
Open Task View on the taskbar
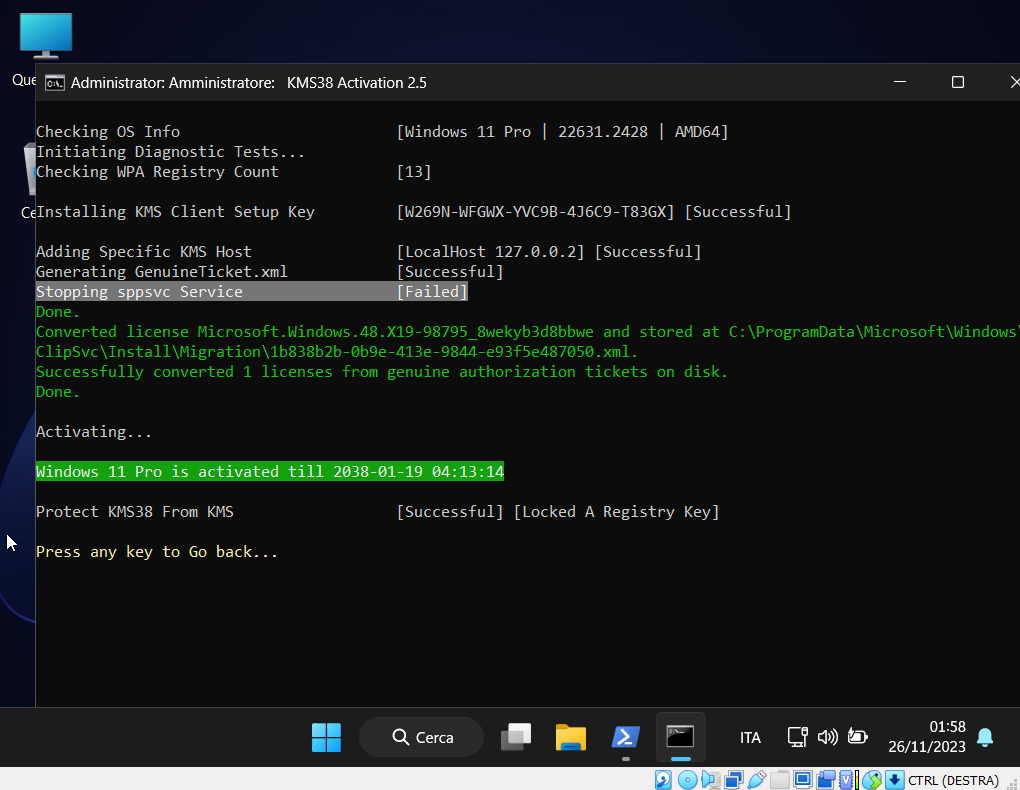click(x=516, y=737)
